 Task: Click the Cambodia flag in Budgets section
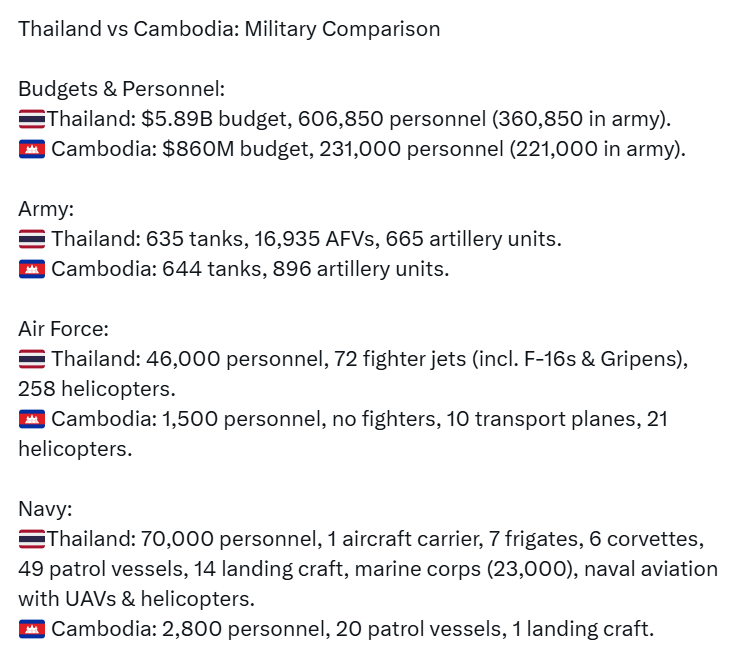[32, 149]
